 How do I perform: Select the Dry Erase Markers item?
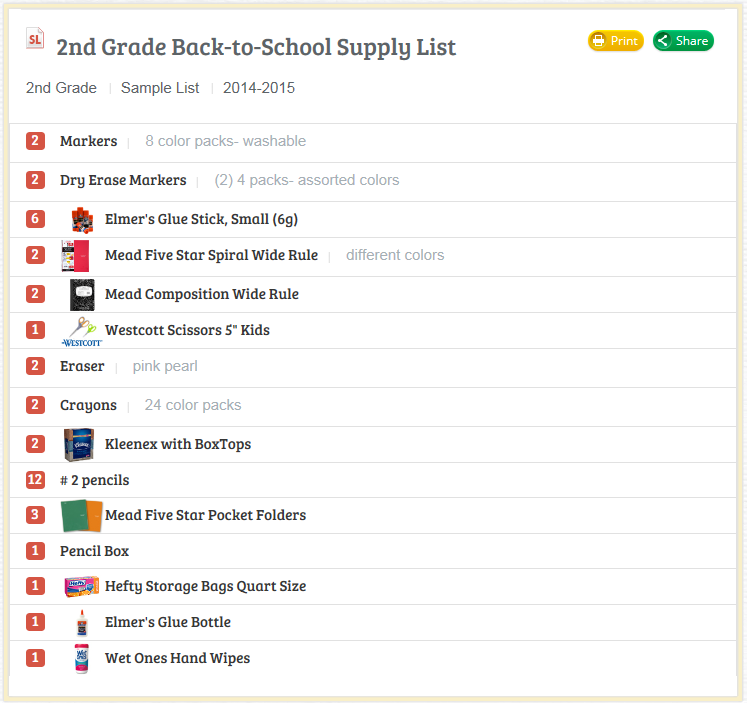(123, 181)
